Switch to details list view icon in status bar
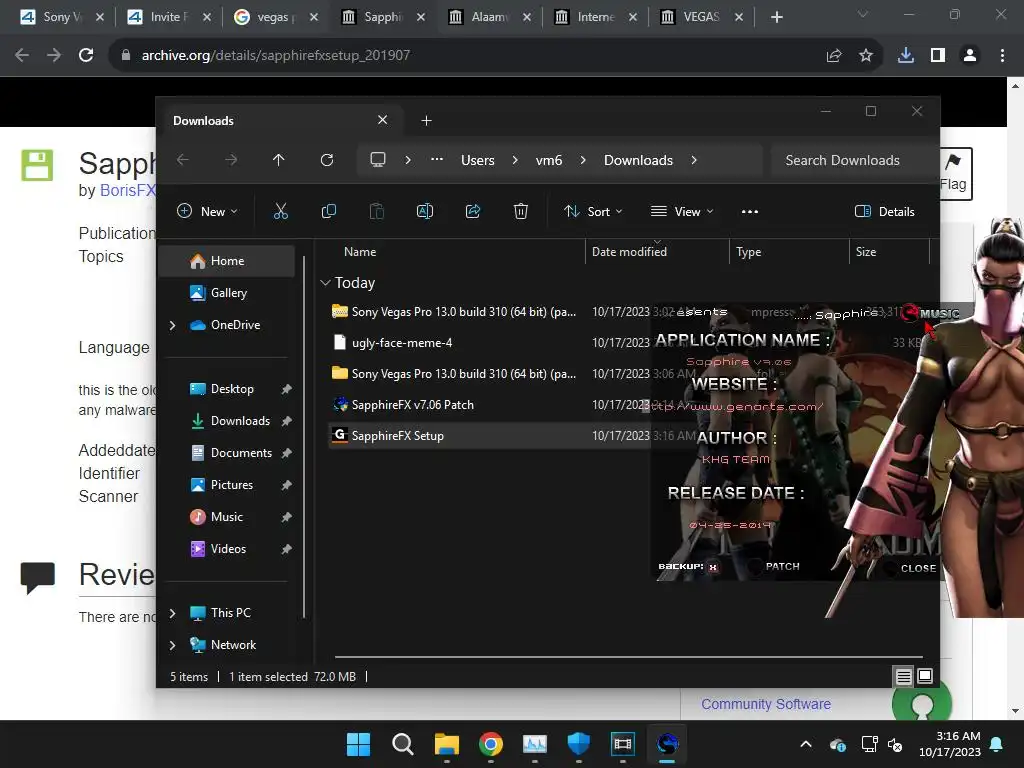Viewport: 1024px width, 768px height. tap(903, 677)
